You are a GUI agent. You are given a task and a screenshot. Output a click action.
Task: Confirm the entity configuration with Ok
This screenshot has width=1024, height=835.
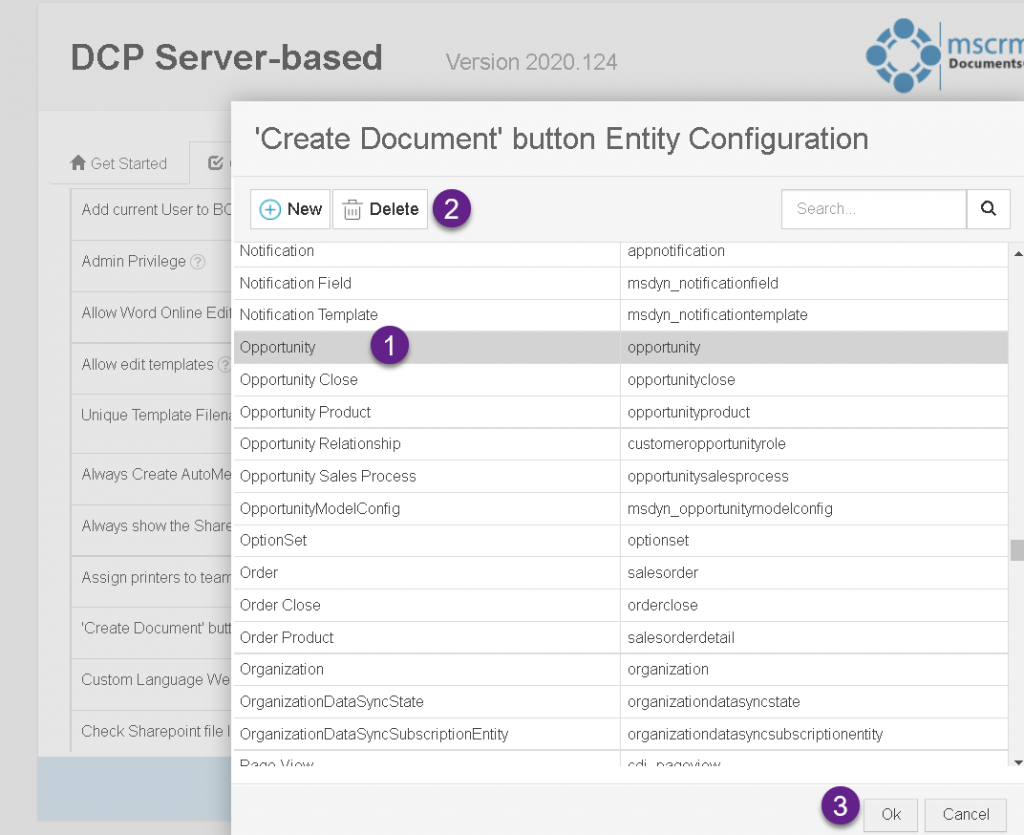click(x=890, y=814)
